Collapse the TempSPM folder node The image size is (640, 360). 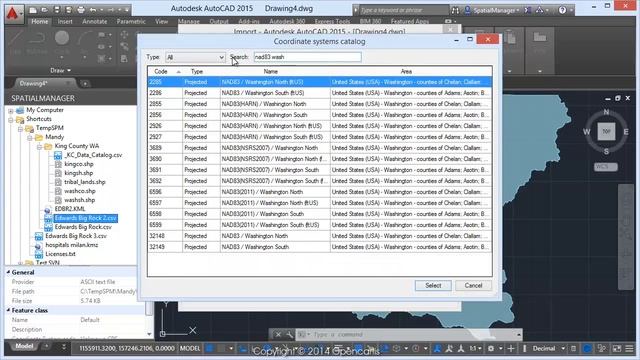pos(20,128)
